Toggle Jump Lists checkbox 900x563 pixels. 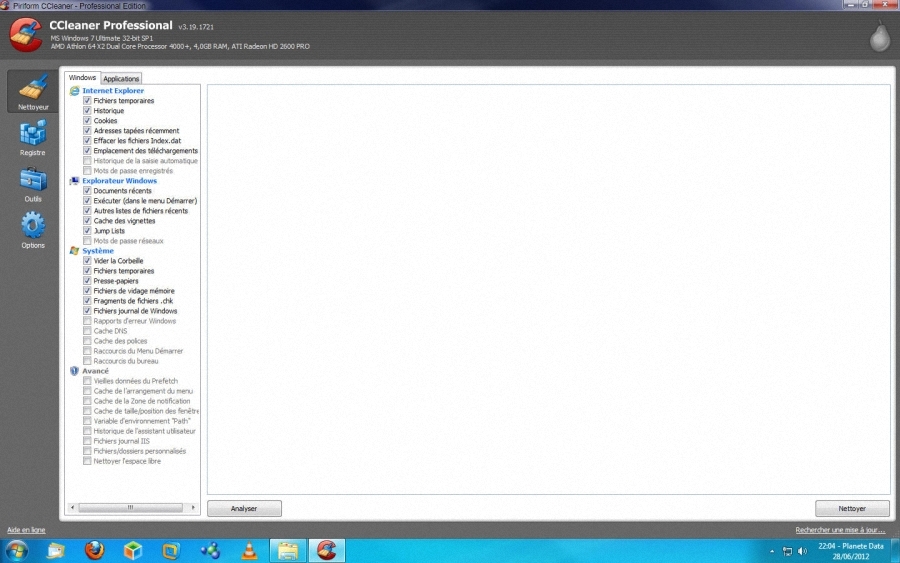[87, 231]
